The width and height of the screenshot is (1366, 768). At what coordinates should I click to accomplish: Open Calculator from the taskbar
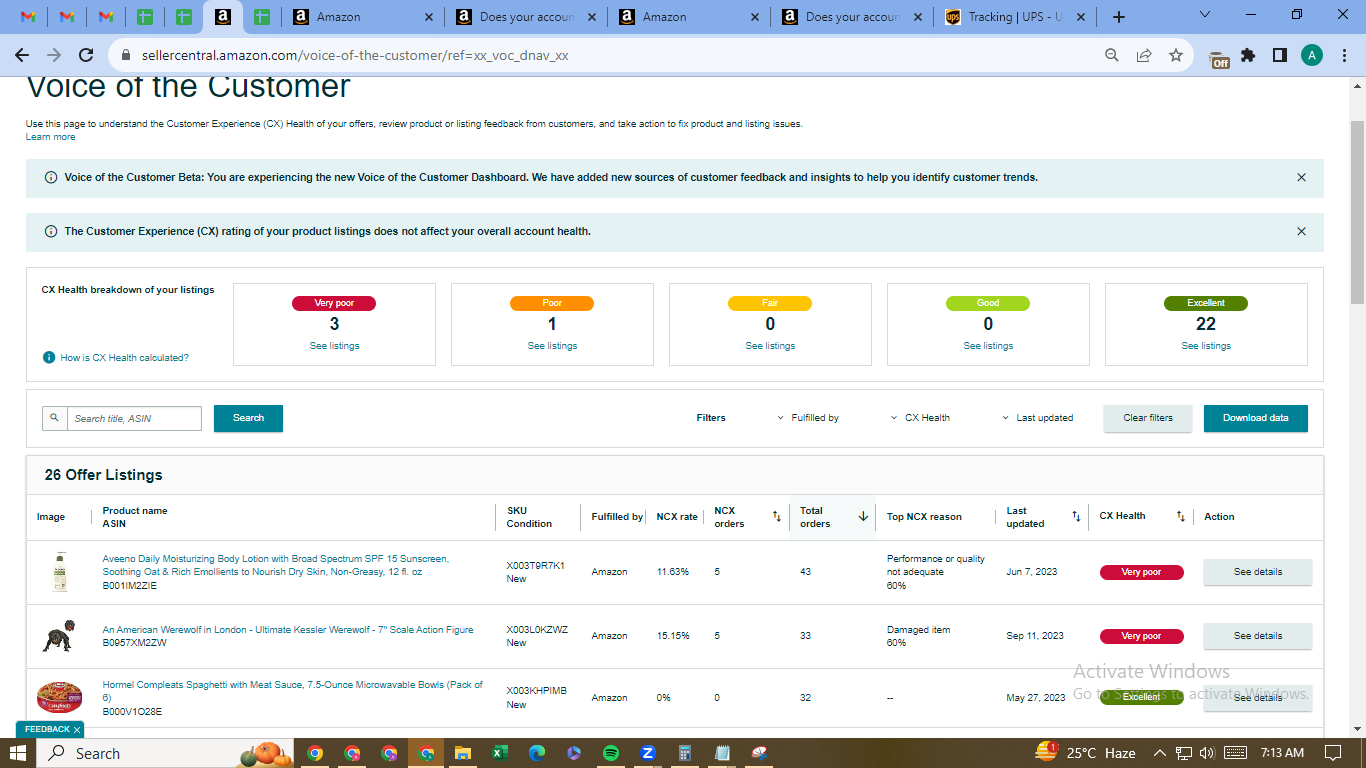point(685,753)
